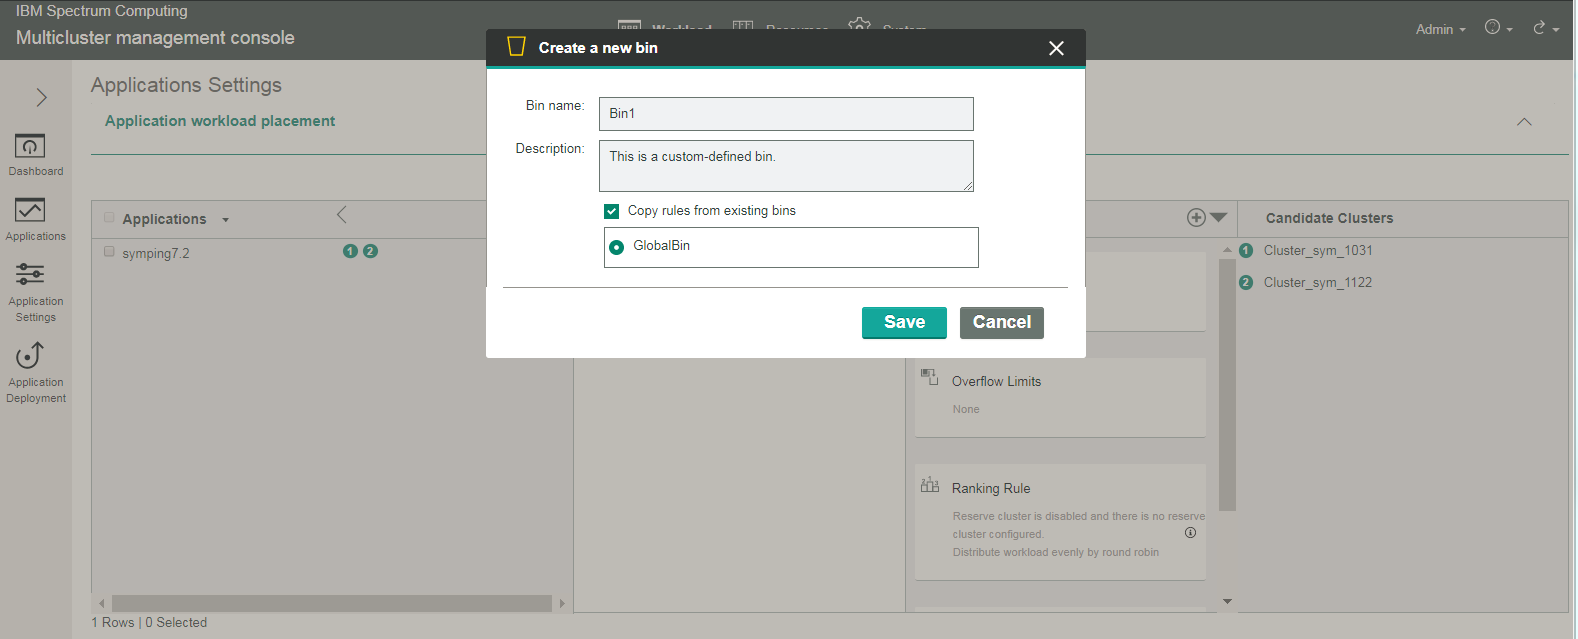The height and width of the screenshot is (639, 1578).
Task: Click into the Bin name field
Action: coord(786,114)
